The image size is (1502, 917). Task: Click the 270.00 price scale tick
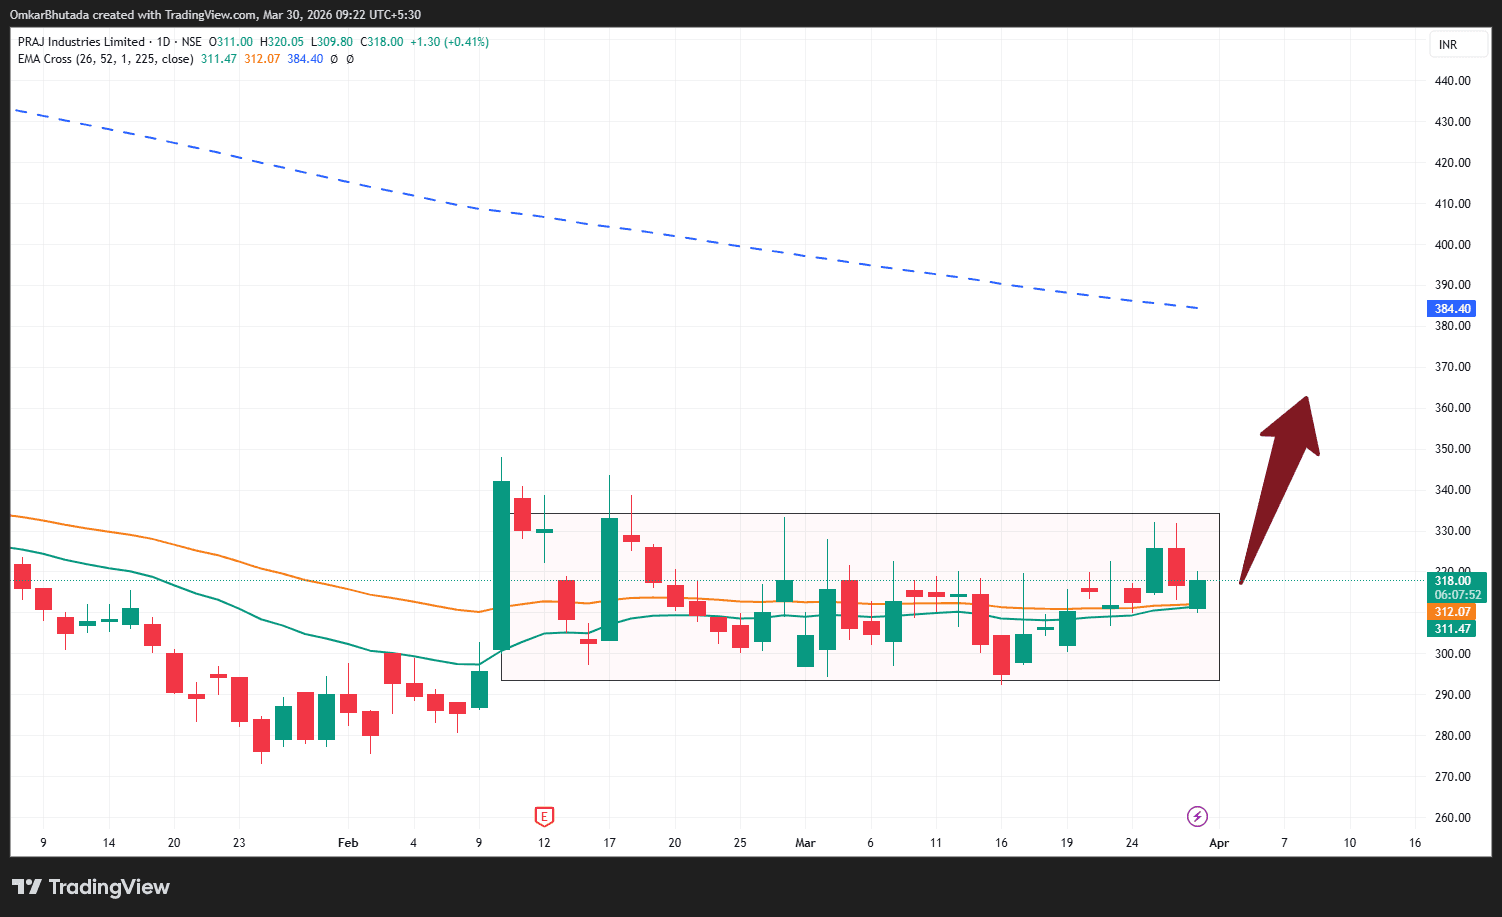pos(1452,777)
